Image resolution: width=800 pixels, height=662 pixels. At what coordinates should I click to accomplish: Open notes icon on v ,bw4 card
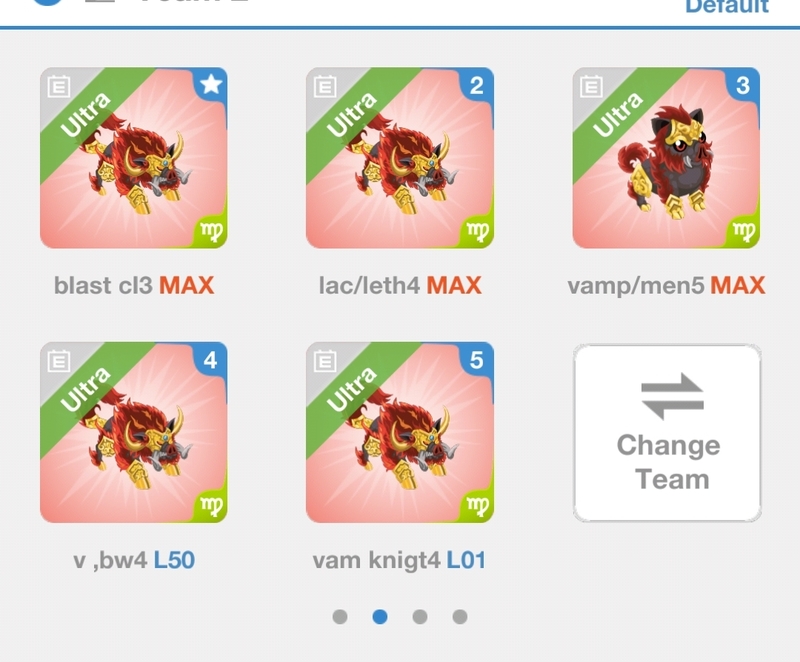pos(59,361)
